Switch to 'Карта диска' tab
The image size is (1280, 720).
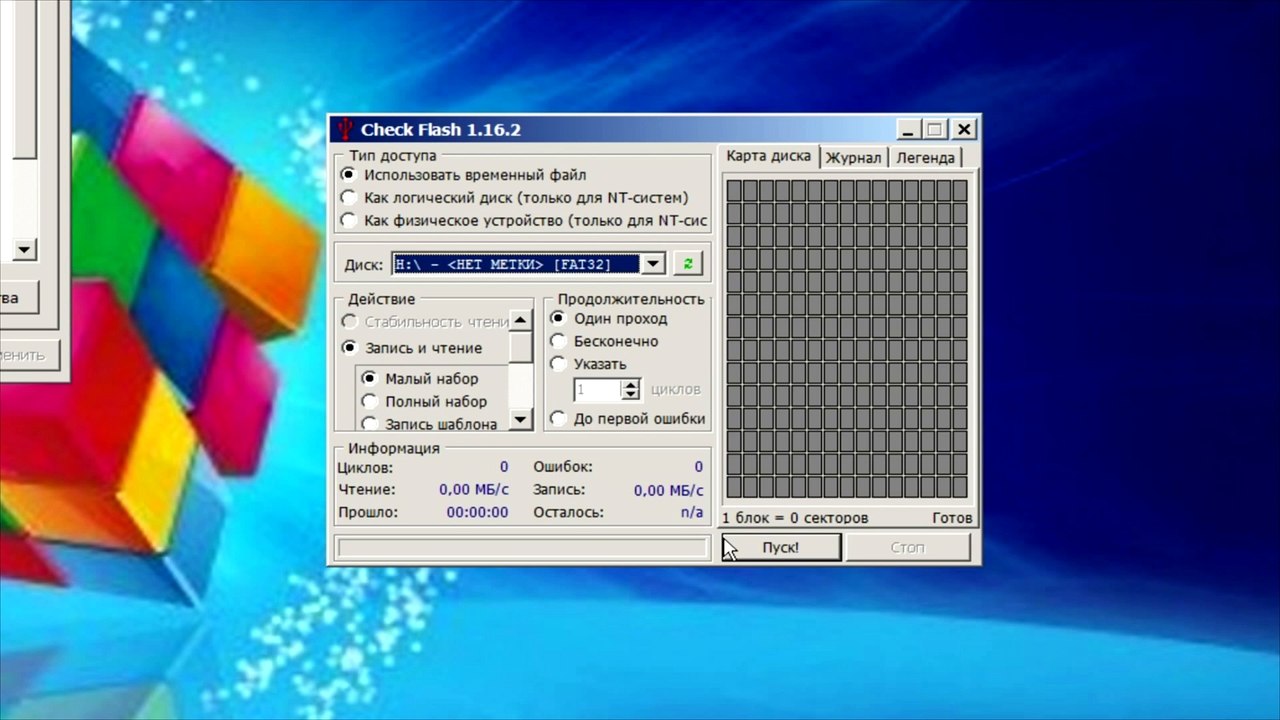click(768, 156)
